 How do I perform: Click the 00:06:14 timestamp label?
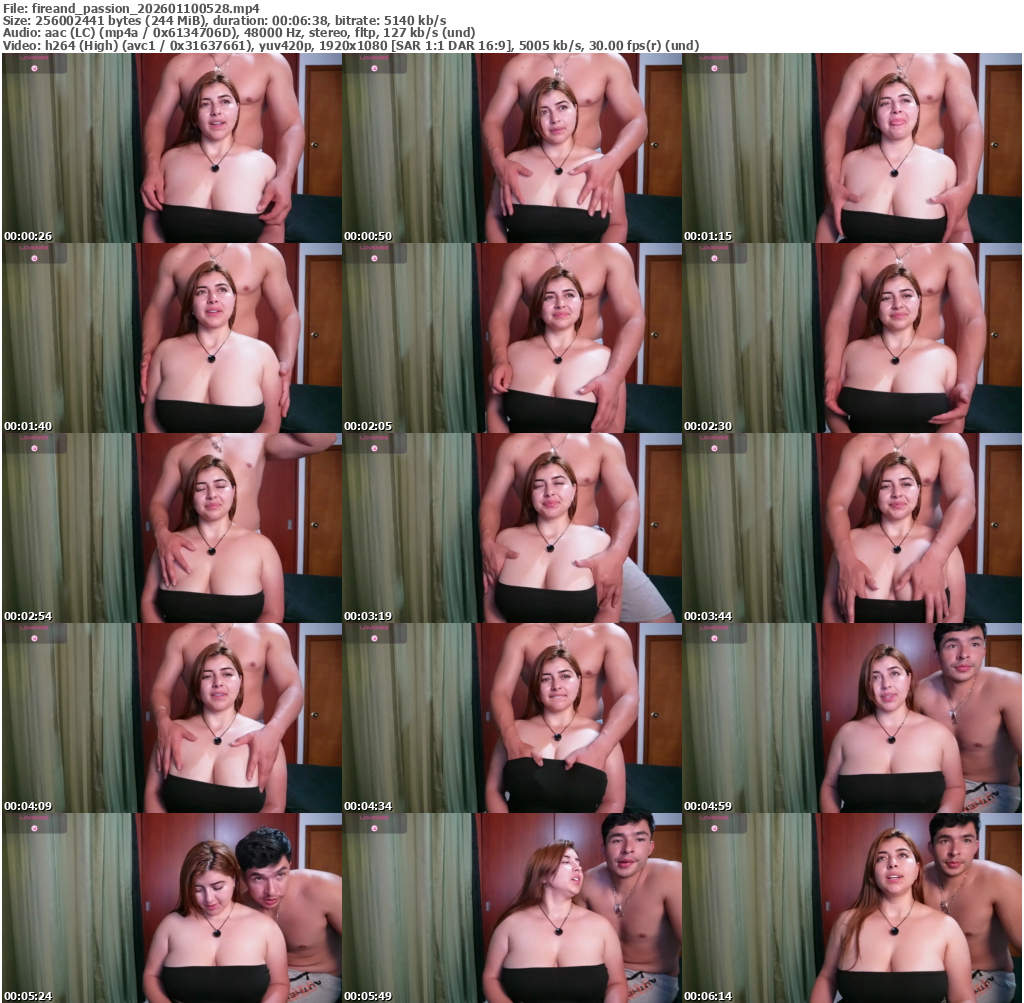pyautogui.click(x=708, y=996)
